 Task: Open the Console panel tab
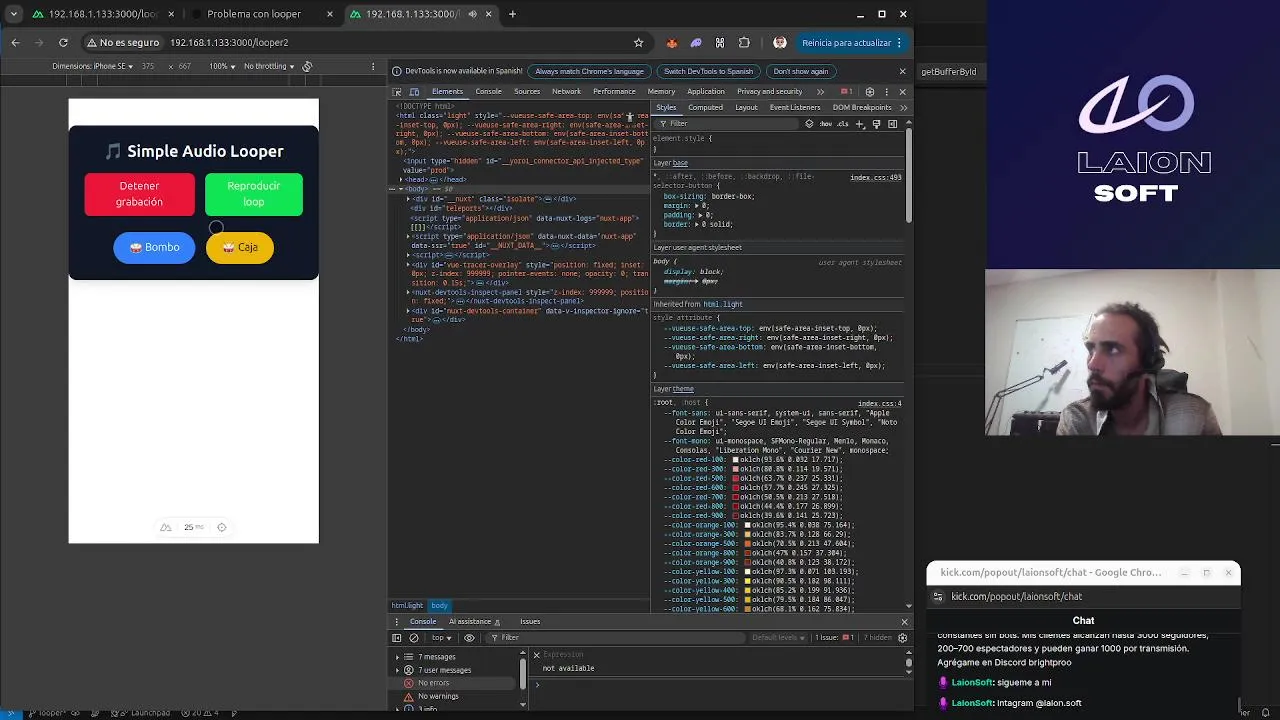pyautogui.click(x=488, y=91)
